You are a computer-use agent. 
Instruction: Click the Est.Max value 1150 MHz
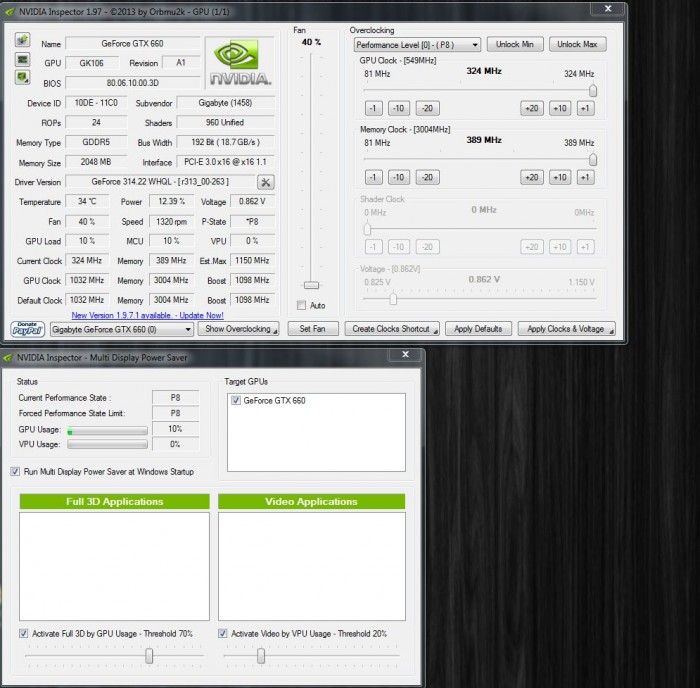point(252,260)
